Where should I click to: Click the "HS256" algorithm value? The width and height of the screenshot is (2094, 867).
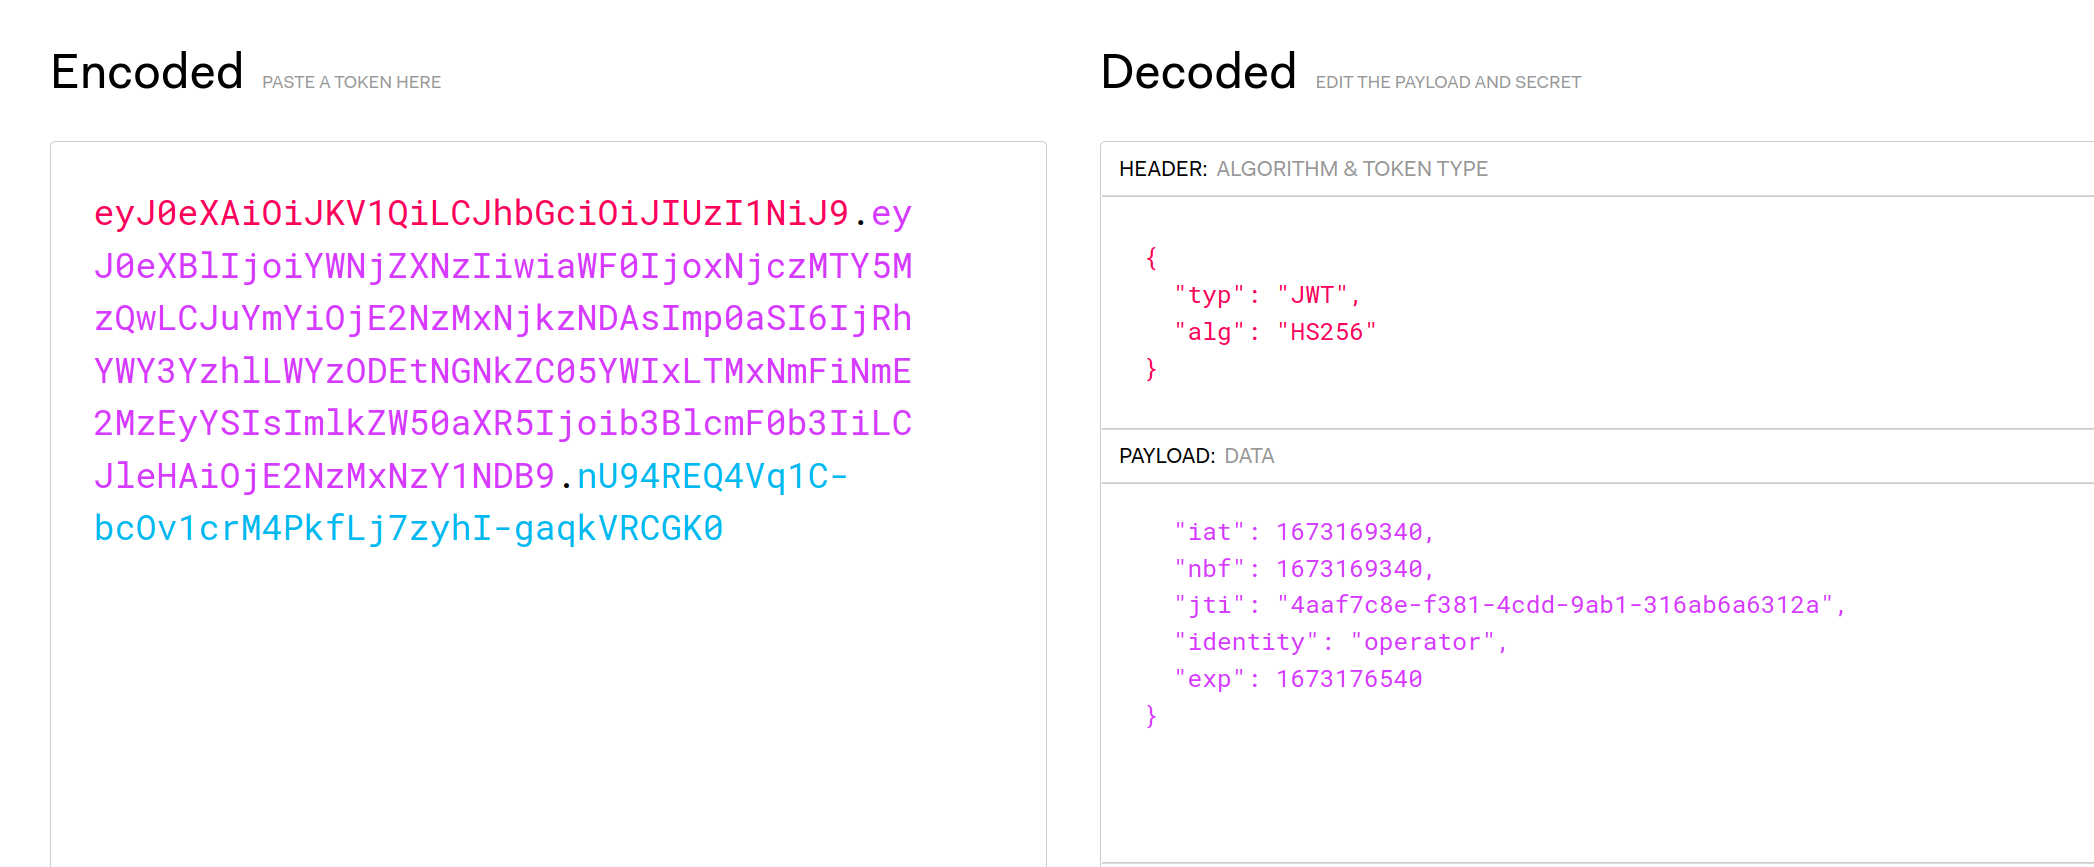(1326, 332)
